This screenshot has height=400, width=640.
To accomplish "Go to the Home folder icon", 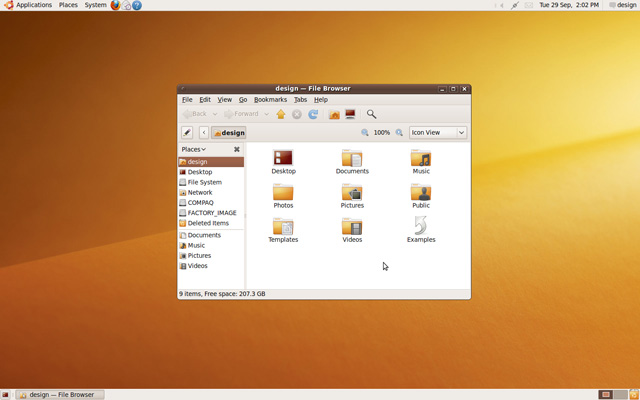I will coord(334,115).
